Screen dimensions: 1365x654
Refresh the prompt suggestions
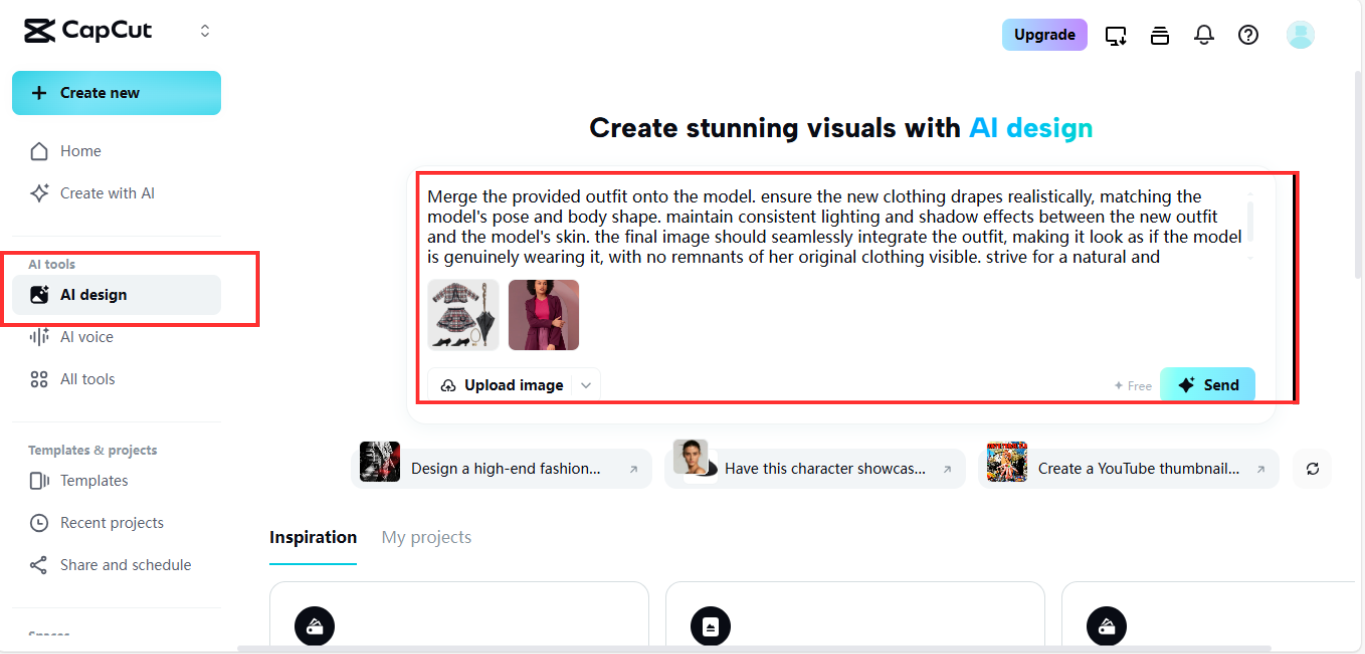[x=1312, y=468]
